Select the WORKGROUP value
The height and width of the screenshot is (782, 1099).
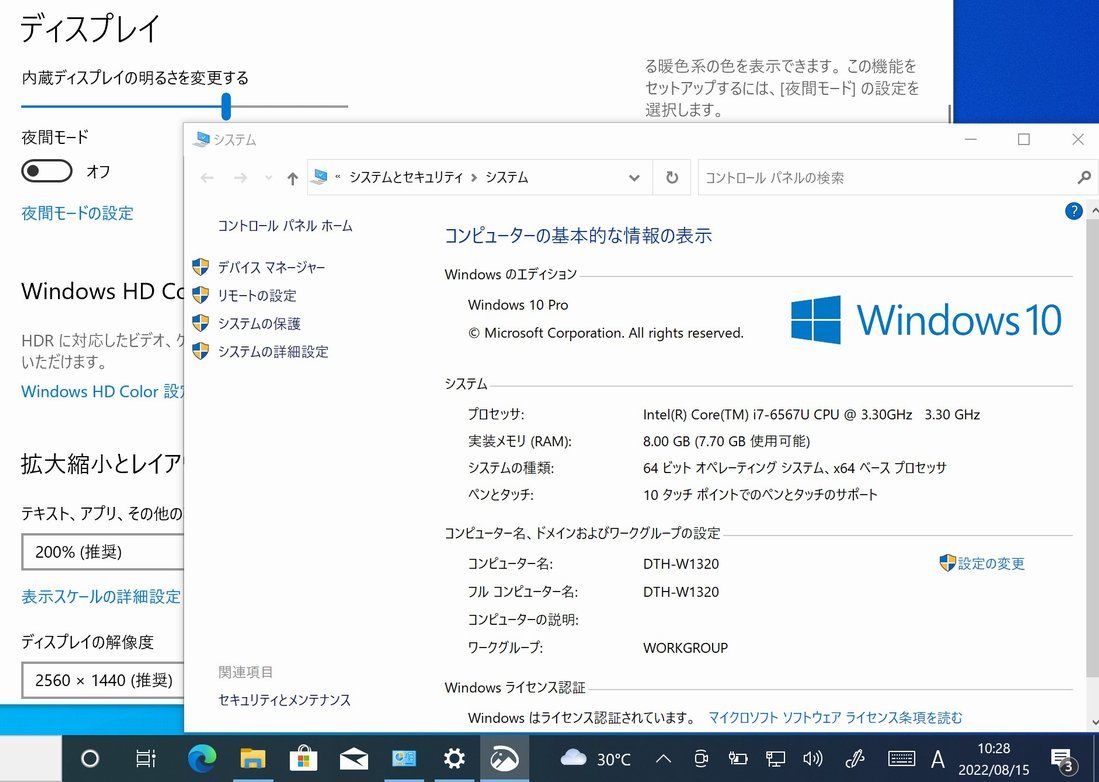point(685,648)
